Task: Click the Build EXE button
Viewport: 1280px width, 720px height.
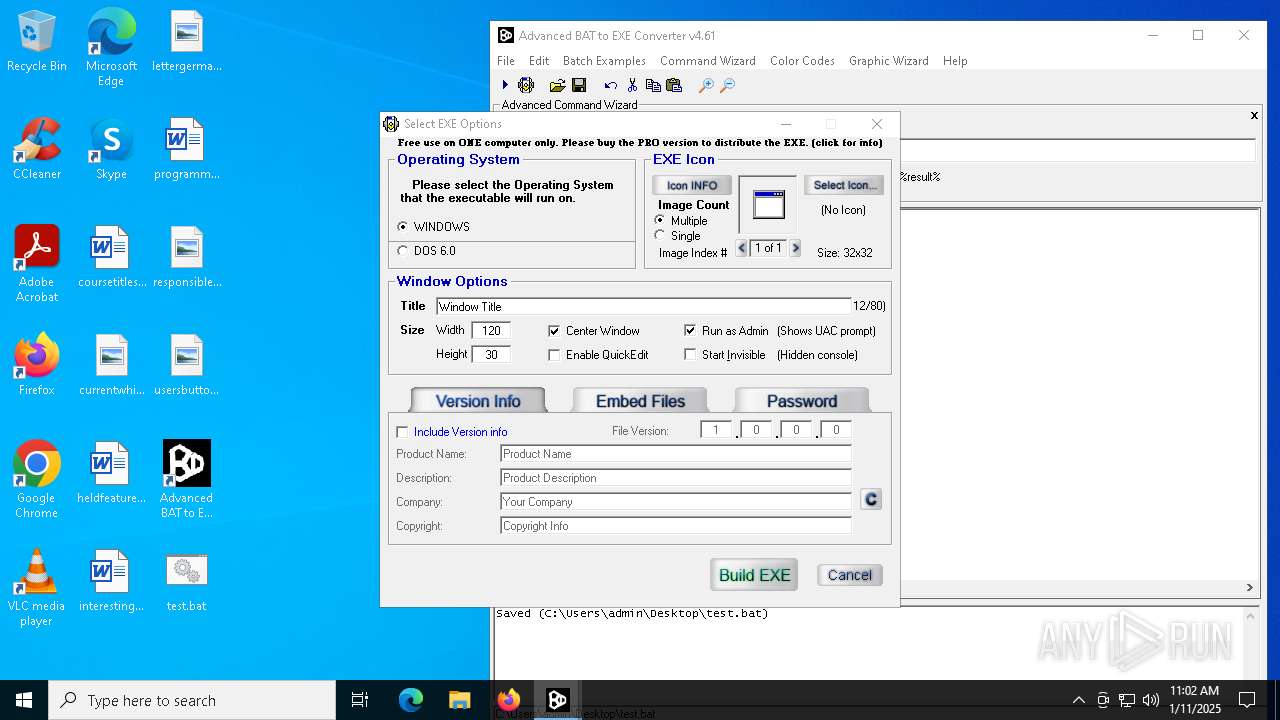Action: tap(754, 575)
